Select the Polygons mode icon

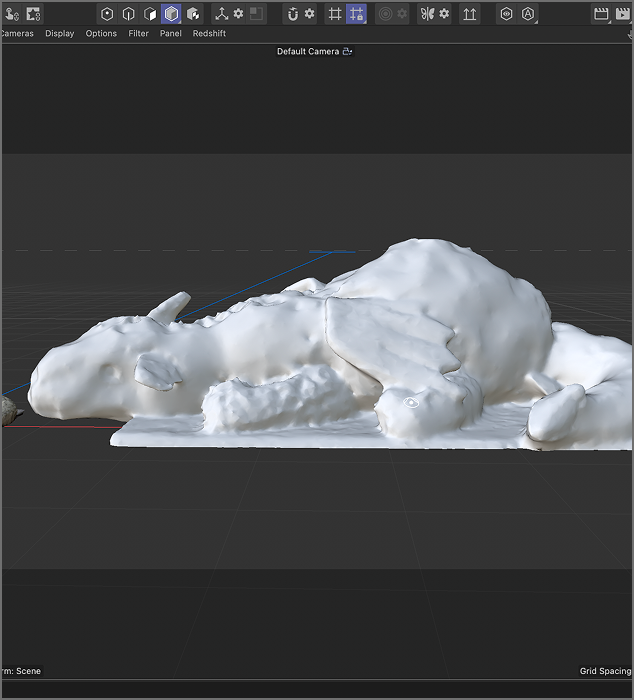pyautogui.click(x=150, y=14)
